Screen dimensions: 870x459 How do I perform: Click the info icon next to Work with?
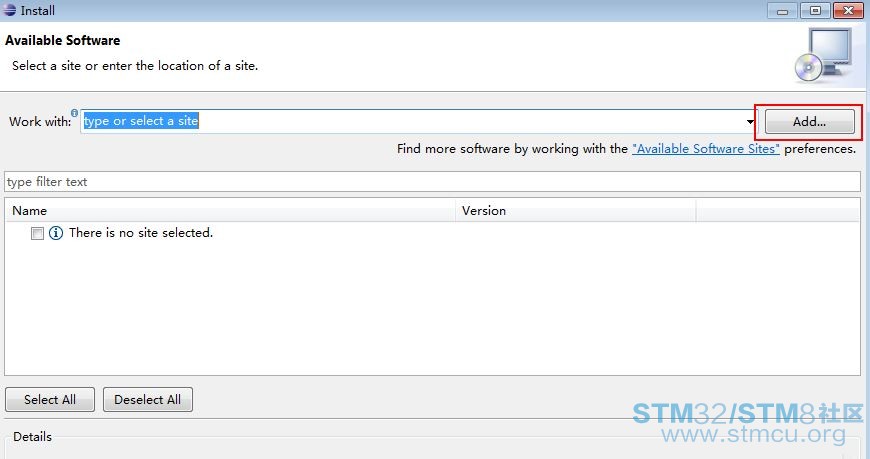74,113
